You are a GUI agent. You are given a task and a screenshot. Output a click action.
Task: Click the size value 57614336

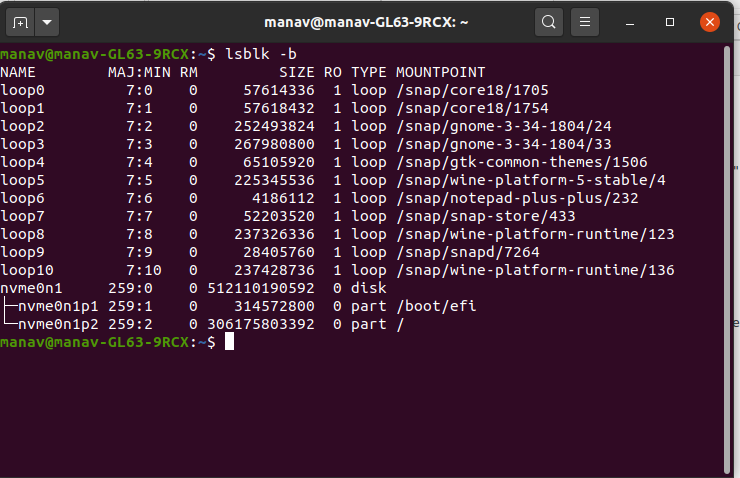pyautogui.click(x=278, y=90)
